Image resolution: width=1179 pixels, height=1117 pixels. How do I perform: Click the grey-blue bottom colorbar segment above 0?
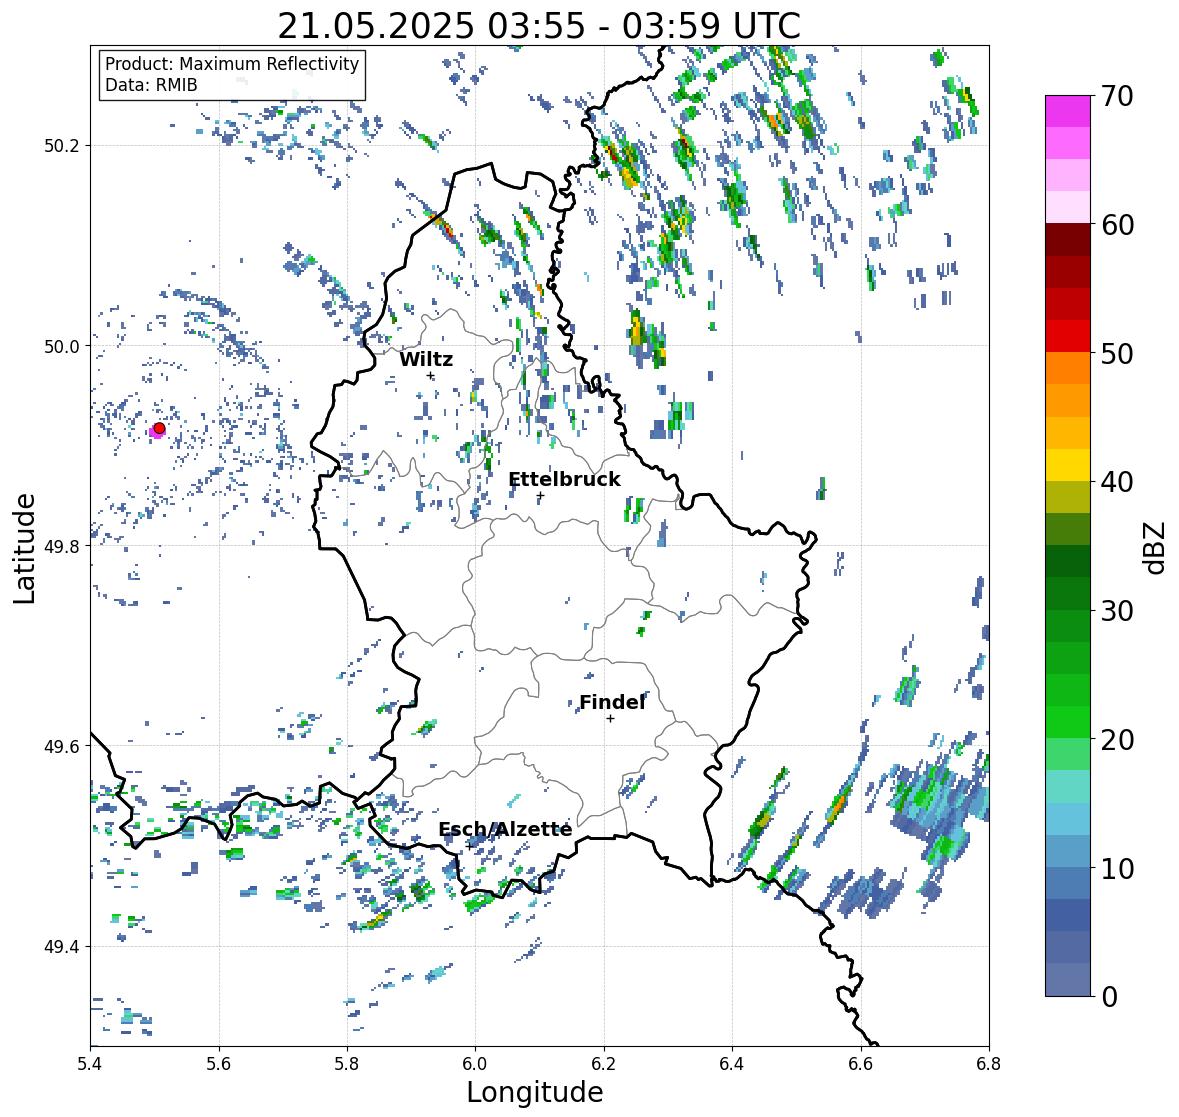(x=1068, y=979)
